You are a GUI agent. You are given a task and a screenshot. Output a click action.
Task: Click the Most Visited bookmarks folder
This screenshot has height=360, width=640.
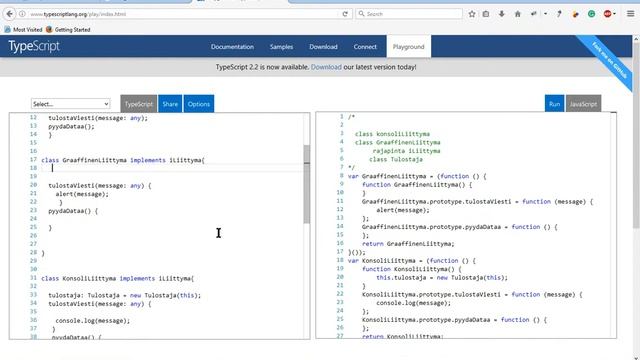23,29
